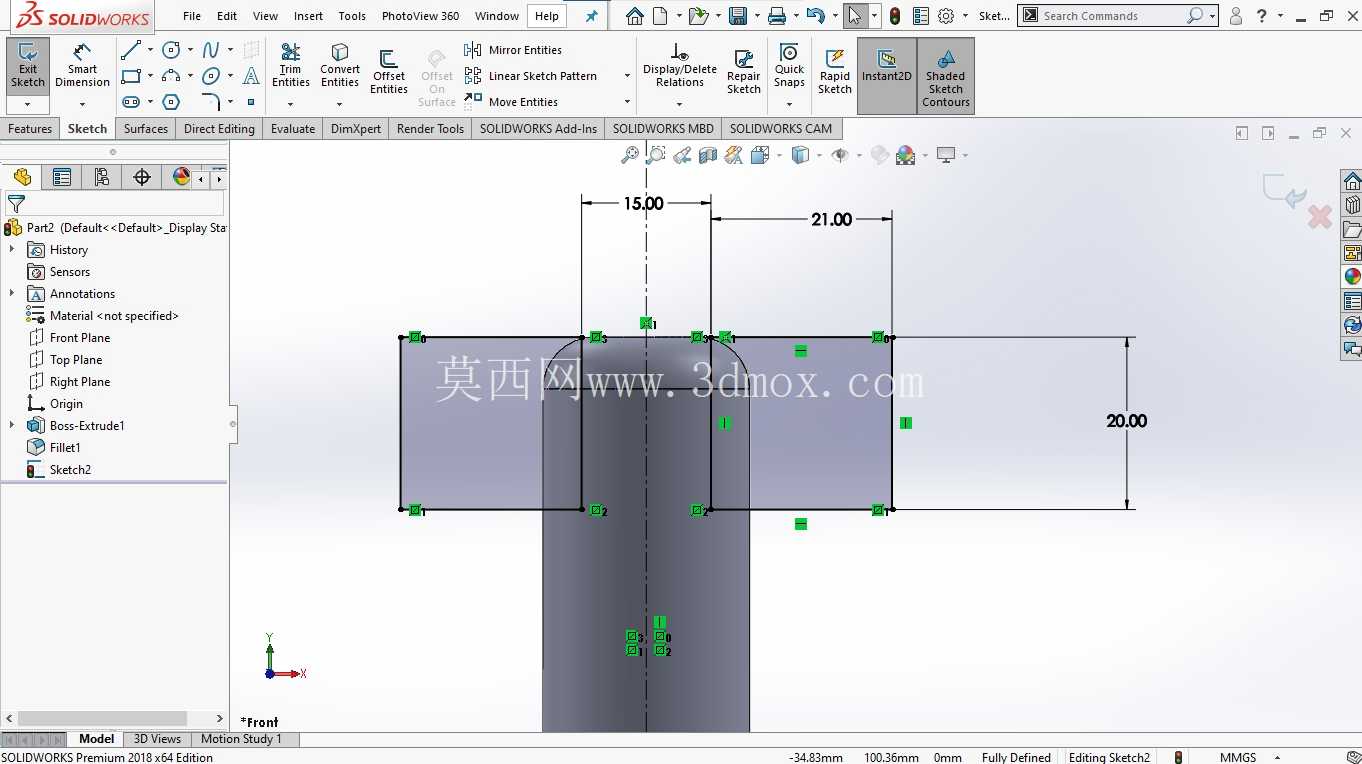The image size is (1362, 764).
Task: Expand the Annotations tree node
Action: pos(12,294)
